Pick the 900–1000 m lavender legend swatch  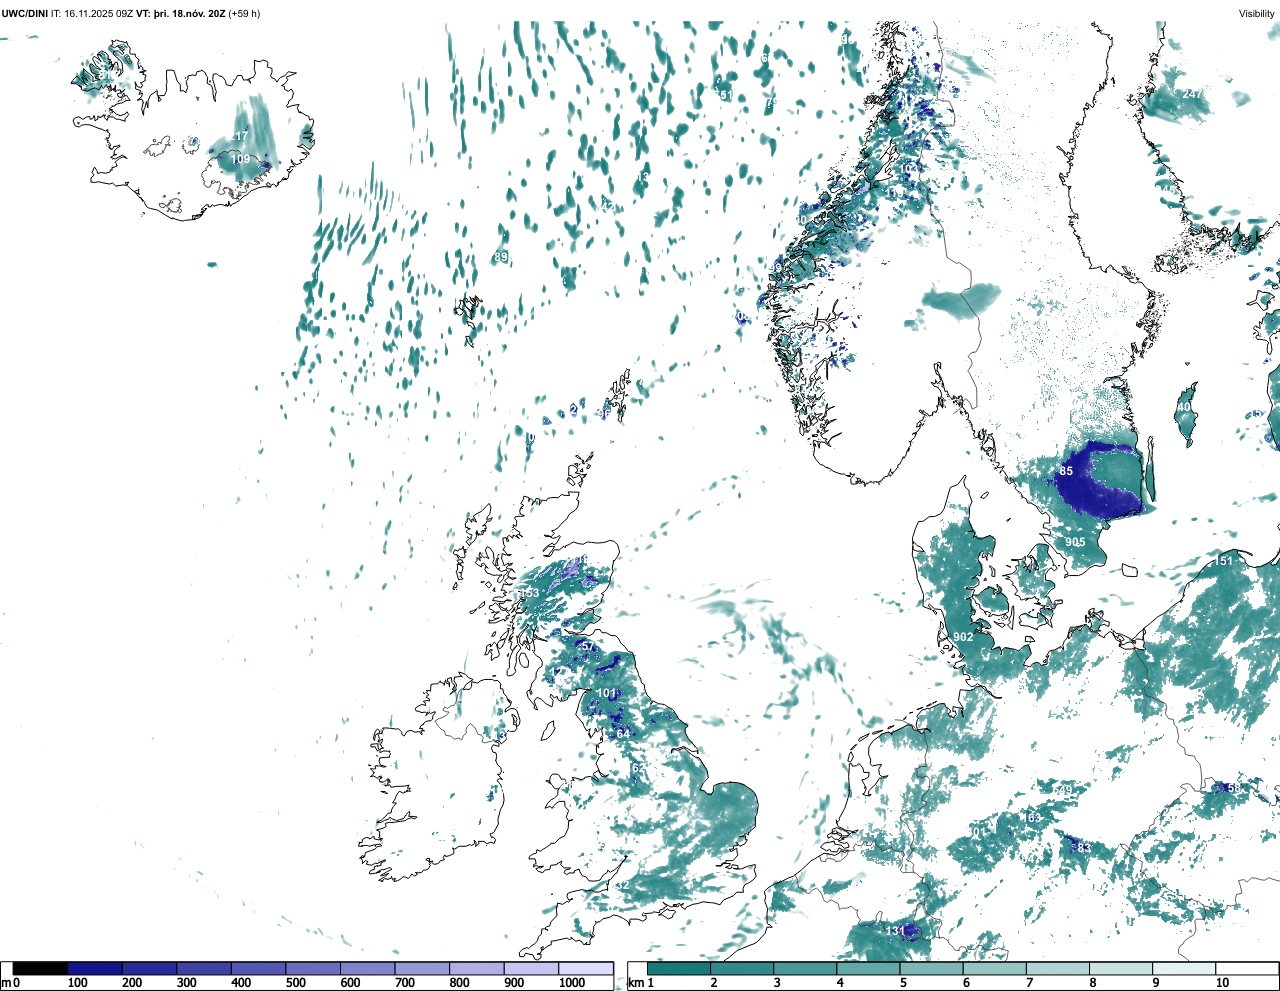coord(531,968)
